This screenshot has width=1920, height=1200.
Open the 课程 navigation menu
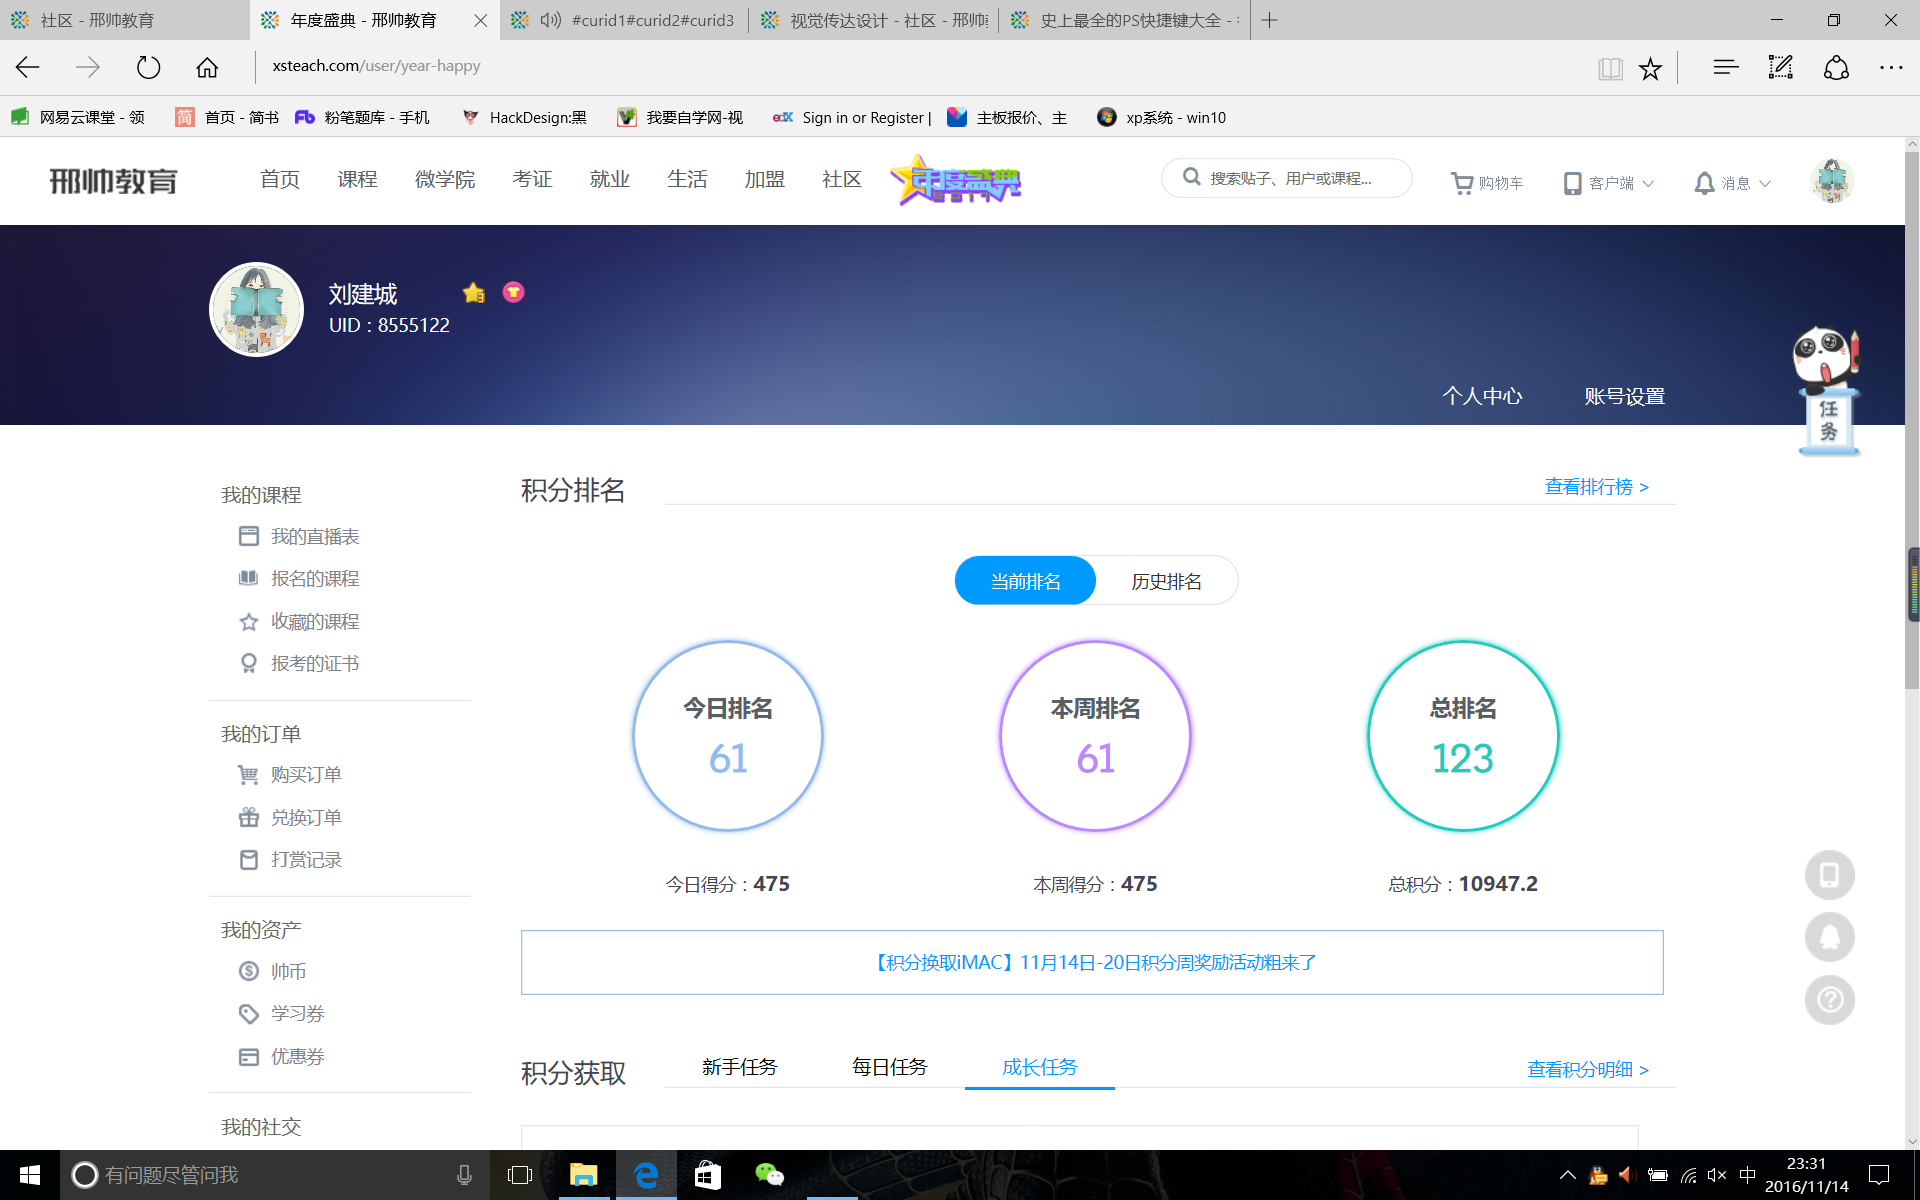click(x=357, y=180)
